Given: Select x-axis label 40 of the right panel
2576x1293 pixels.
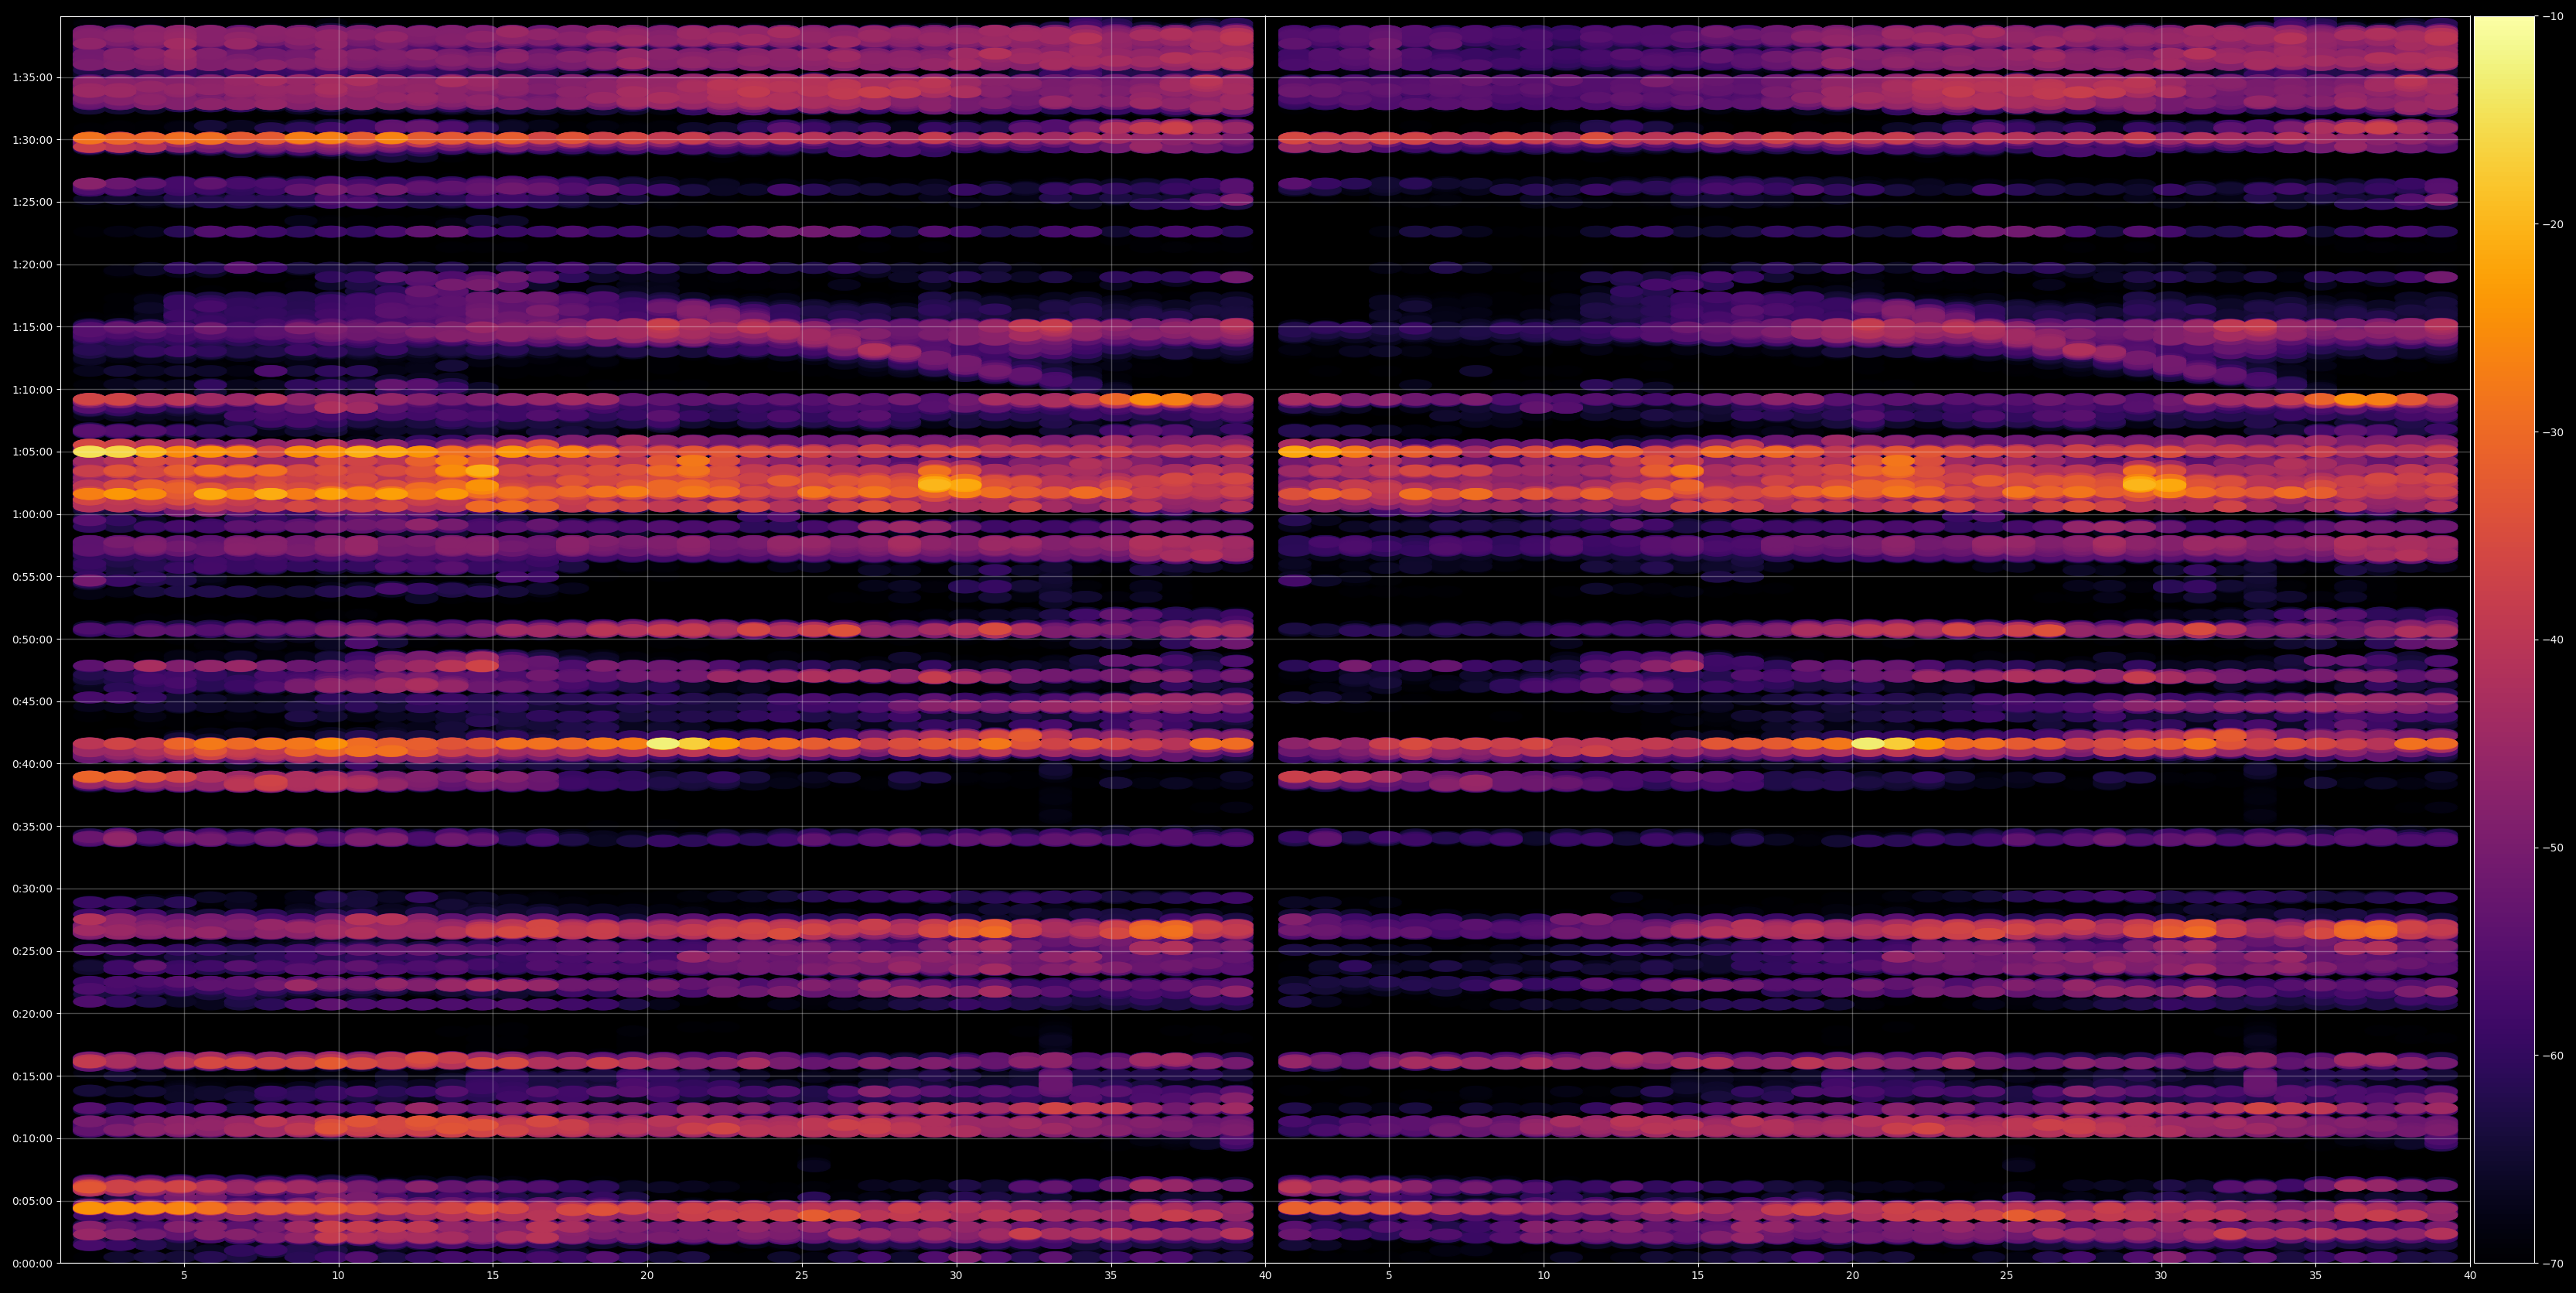Looking at the screenshot, I should 2470,1276.
